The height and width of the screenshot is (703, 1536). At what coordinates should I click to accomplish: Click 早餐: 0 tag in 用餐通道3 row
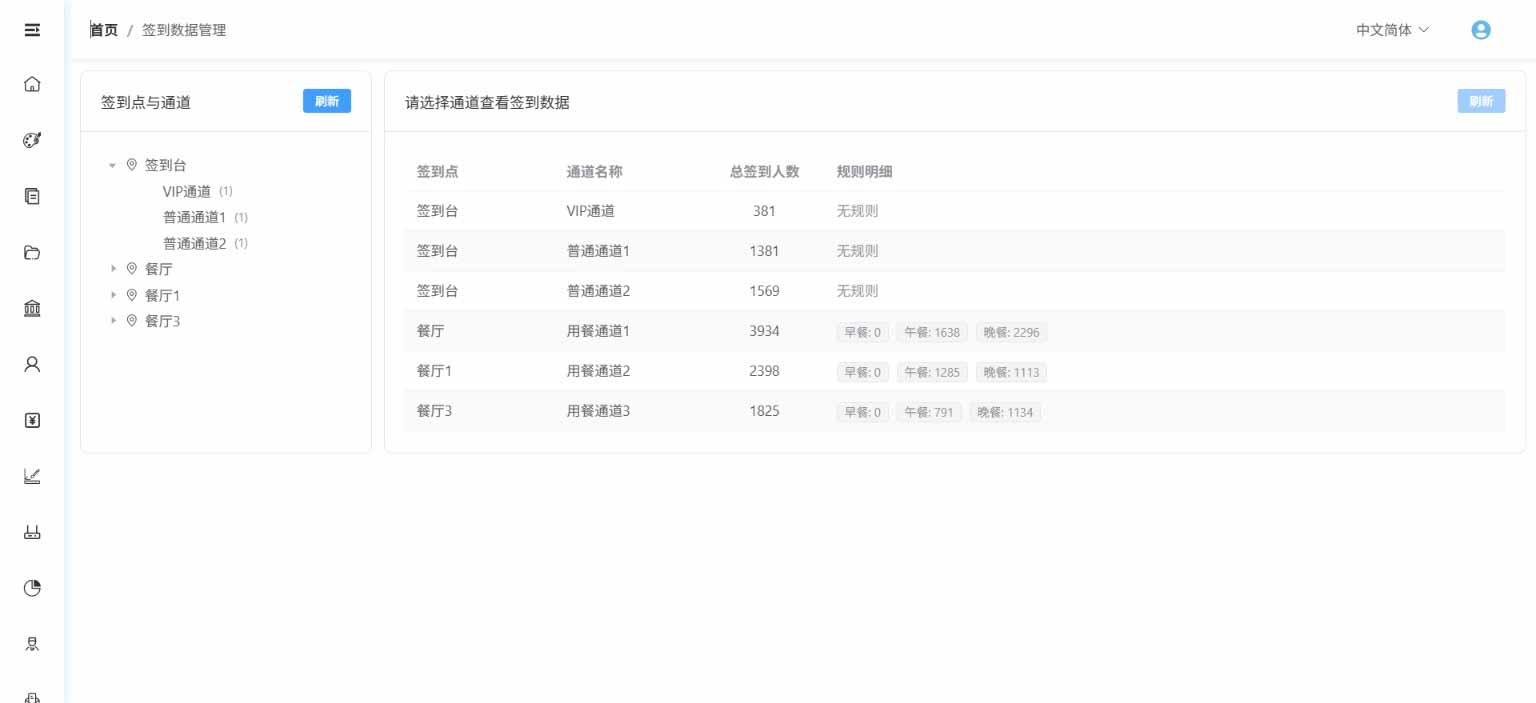[x=863, y=412]
